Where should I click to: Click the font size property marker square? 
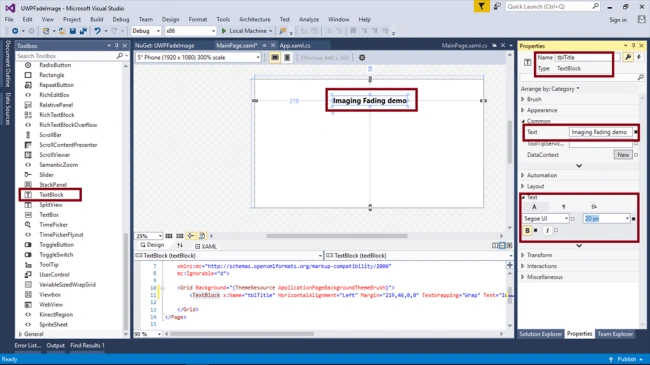click(633, 219)
